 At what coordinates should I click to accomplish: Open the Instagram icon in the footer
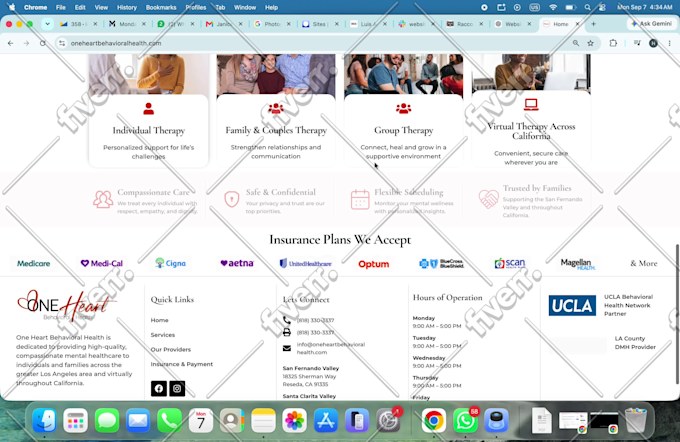pos(177,388)
